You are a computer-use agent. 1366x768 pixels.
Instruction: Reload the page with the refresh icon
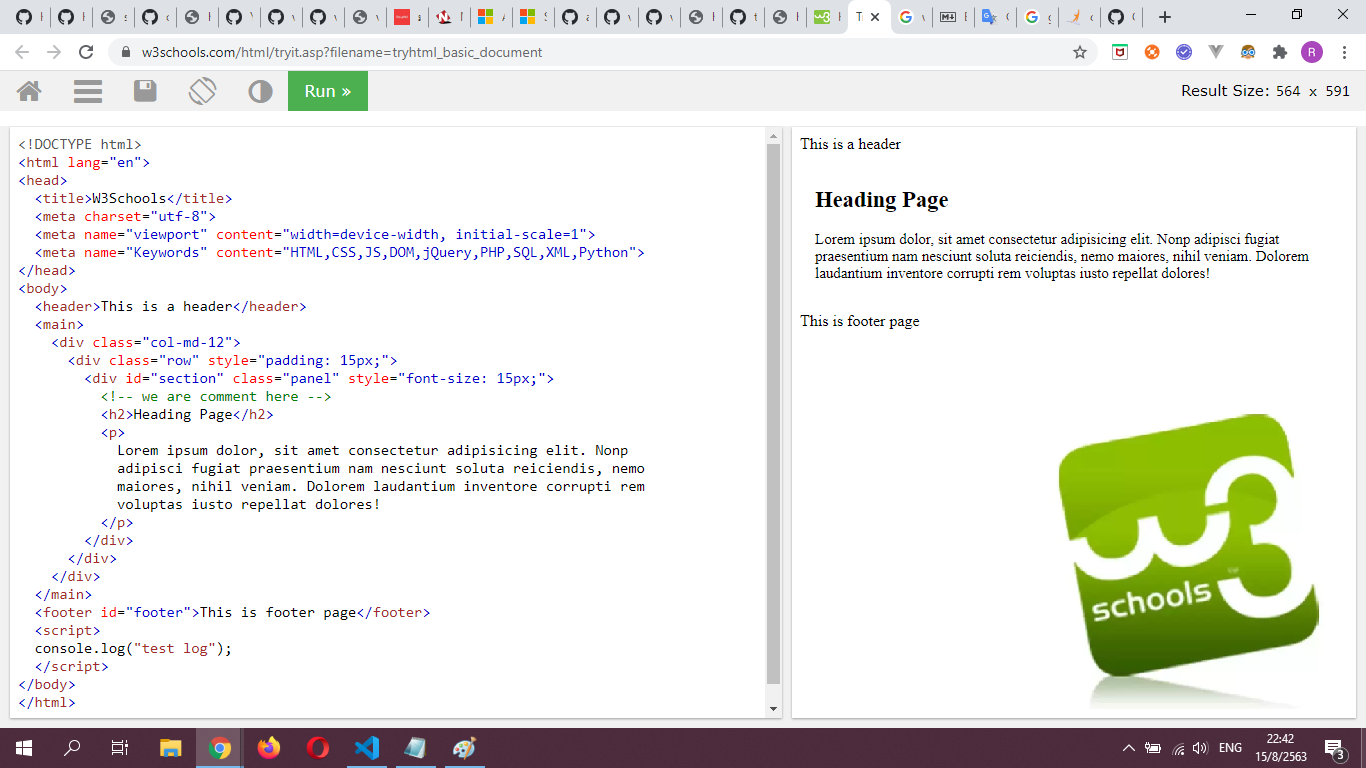pyautogui.click(x=86, y=52)
